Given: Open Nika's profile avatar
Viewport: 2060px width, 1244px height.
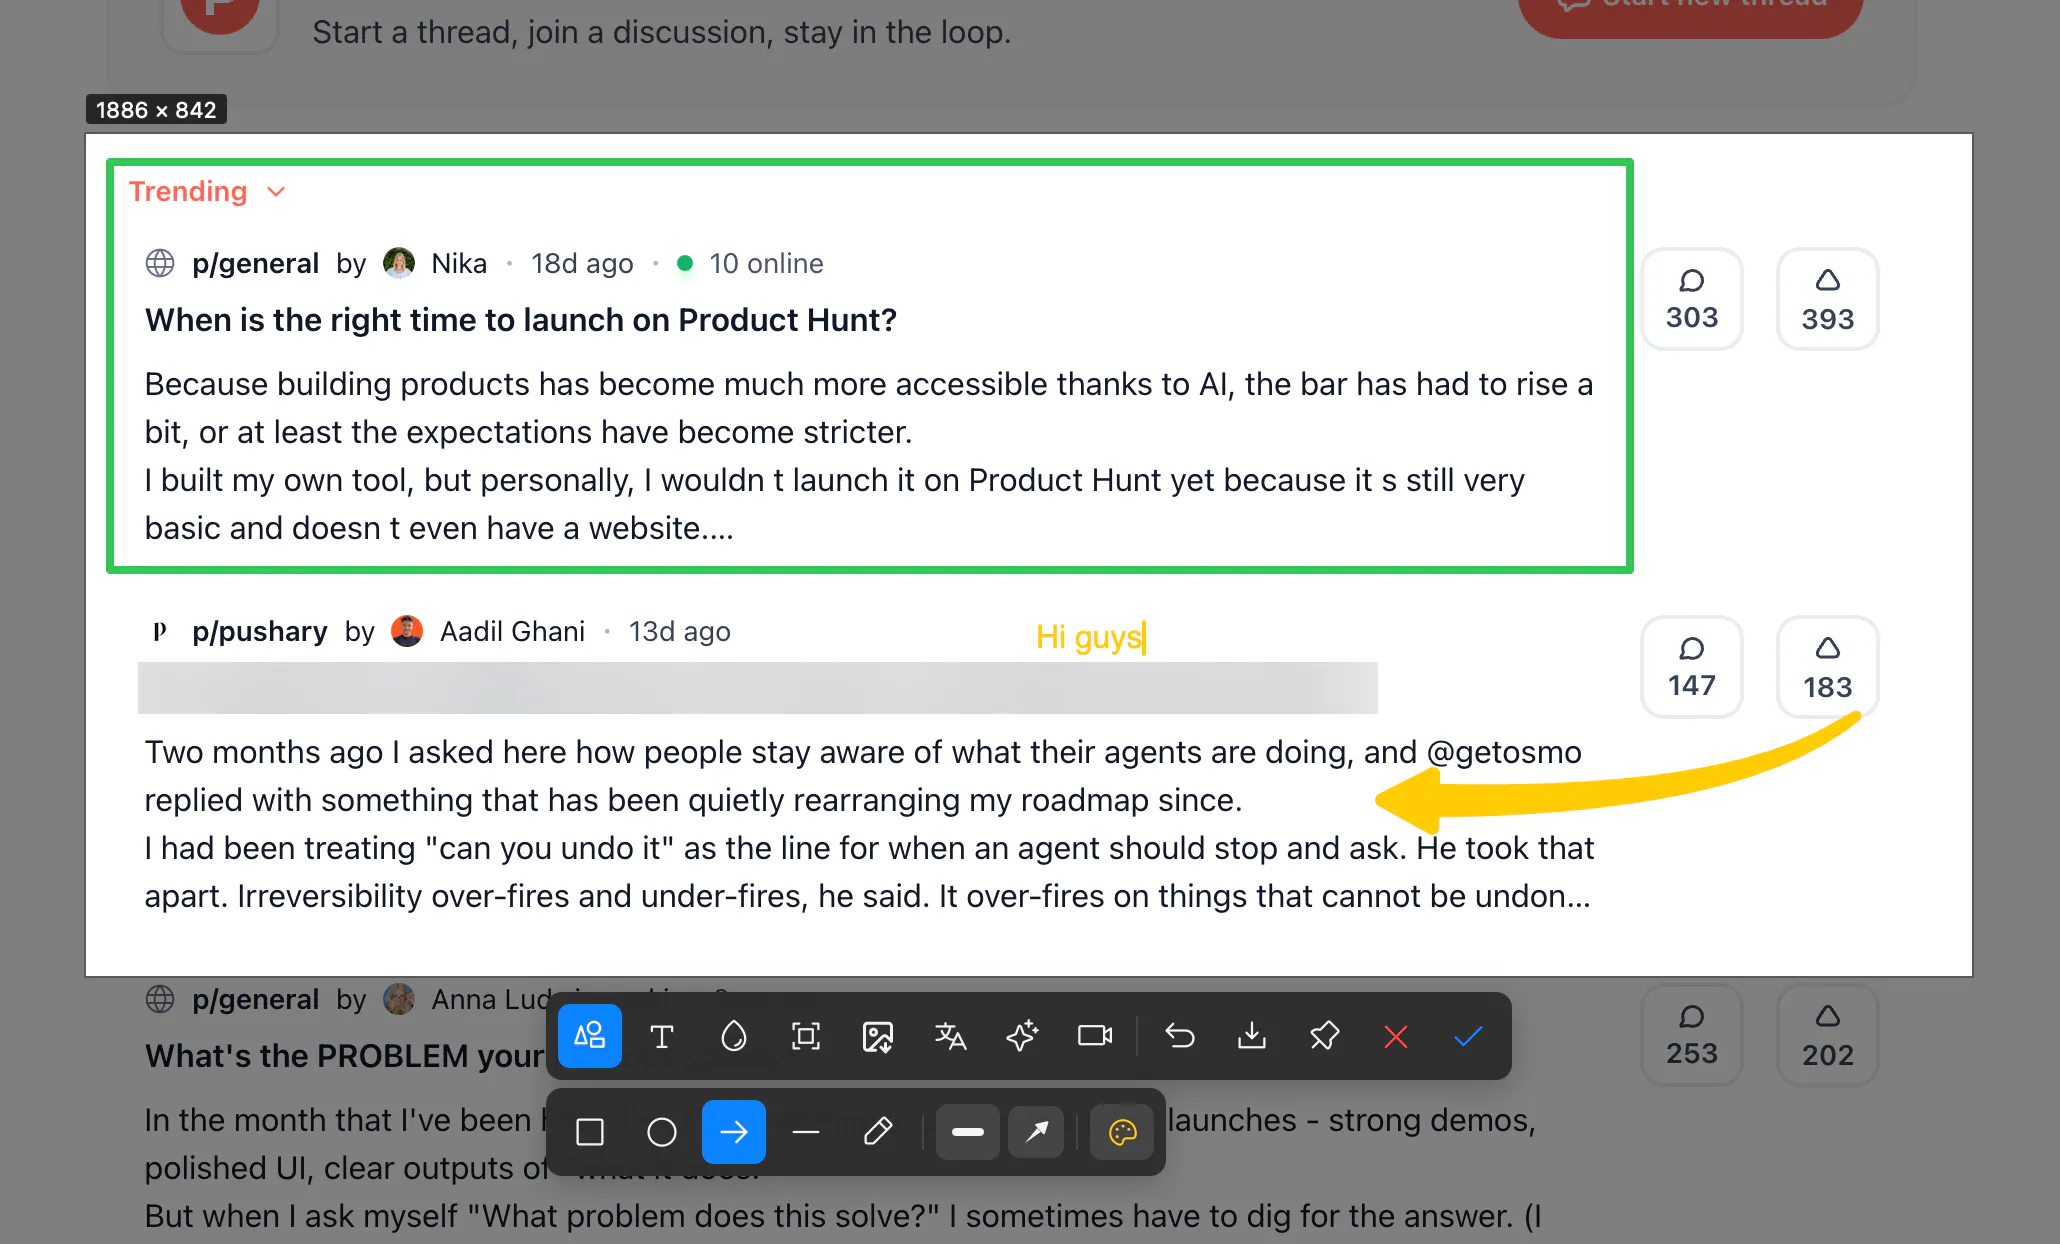Looking at the screenshot, I should click(x=399, y=263).
